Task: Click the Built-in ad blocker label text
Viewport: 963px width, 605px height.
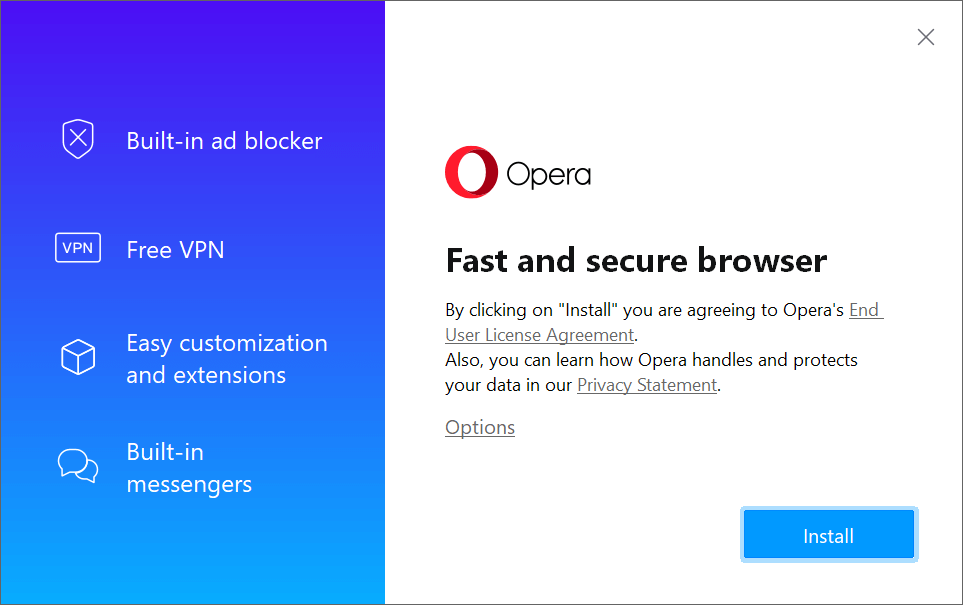Action: coord(224,141)
